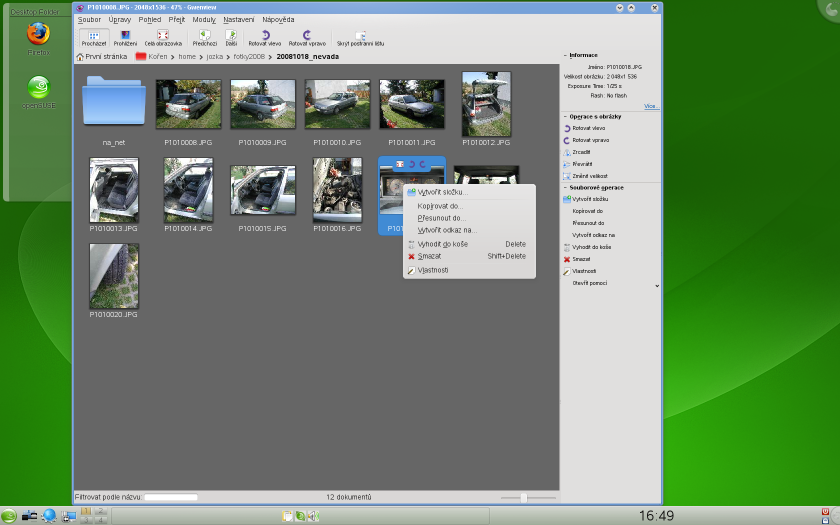Navigate to home in breadcrumb
840x525 pixels.
point(187,56)
